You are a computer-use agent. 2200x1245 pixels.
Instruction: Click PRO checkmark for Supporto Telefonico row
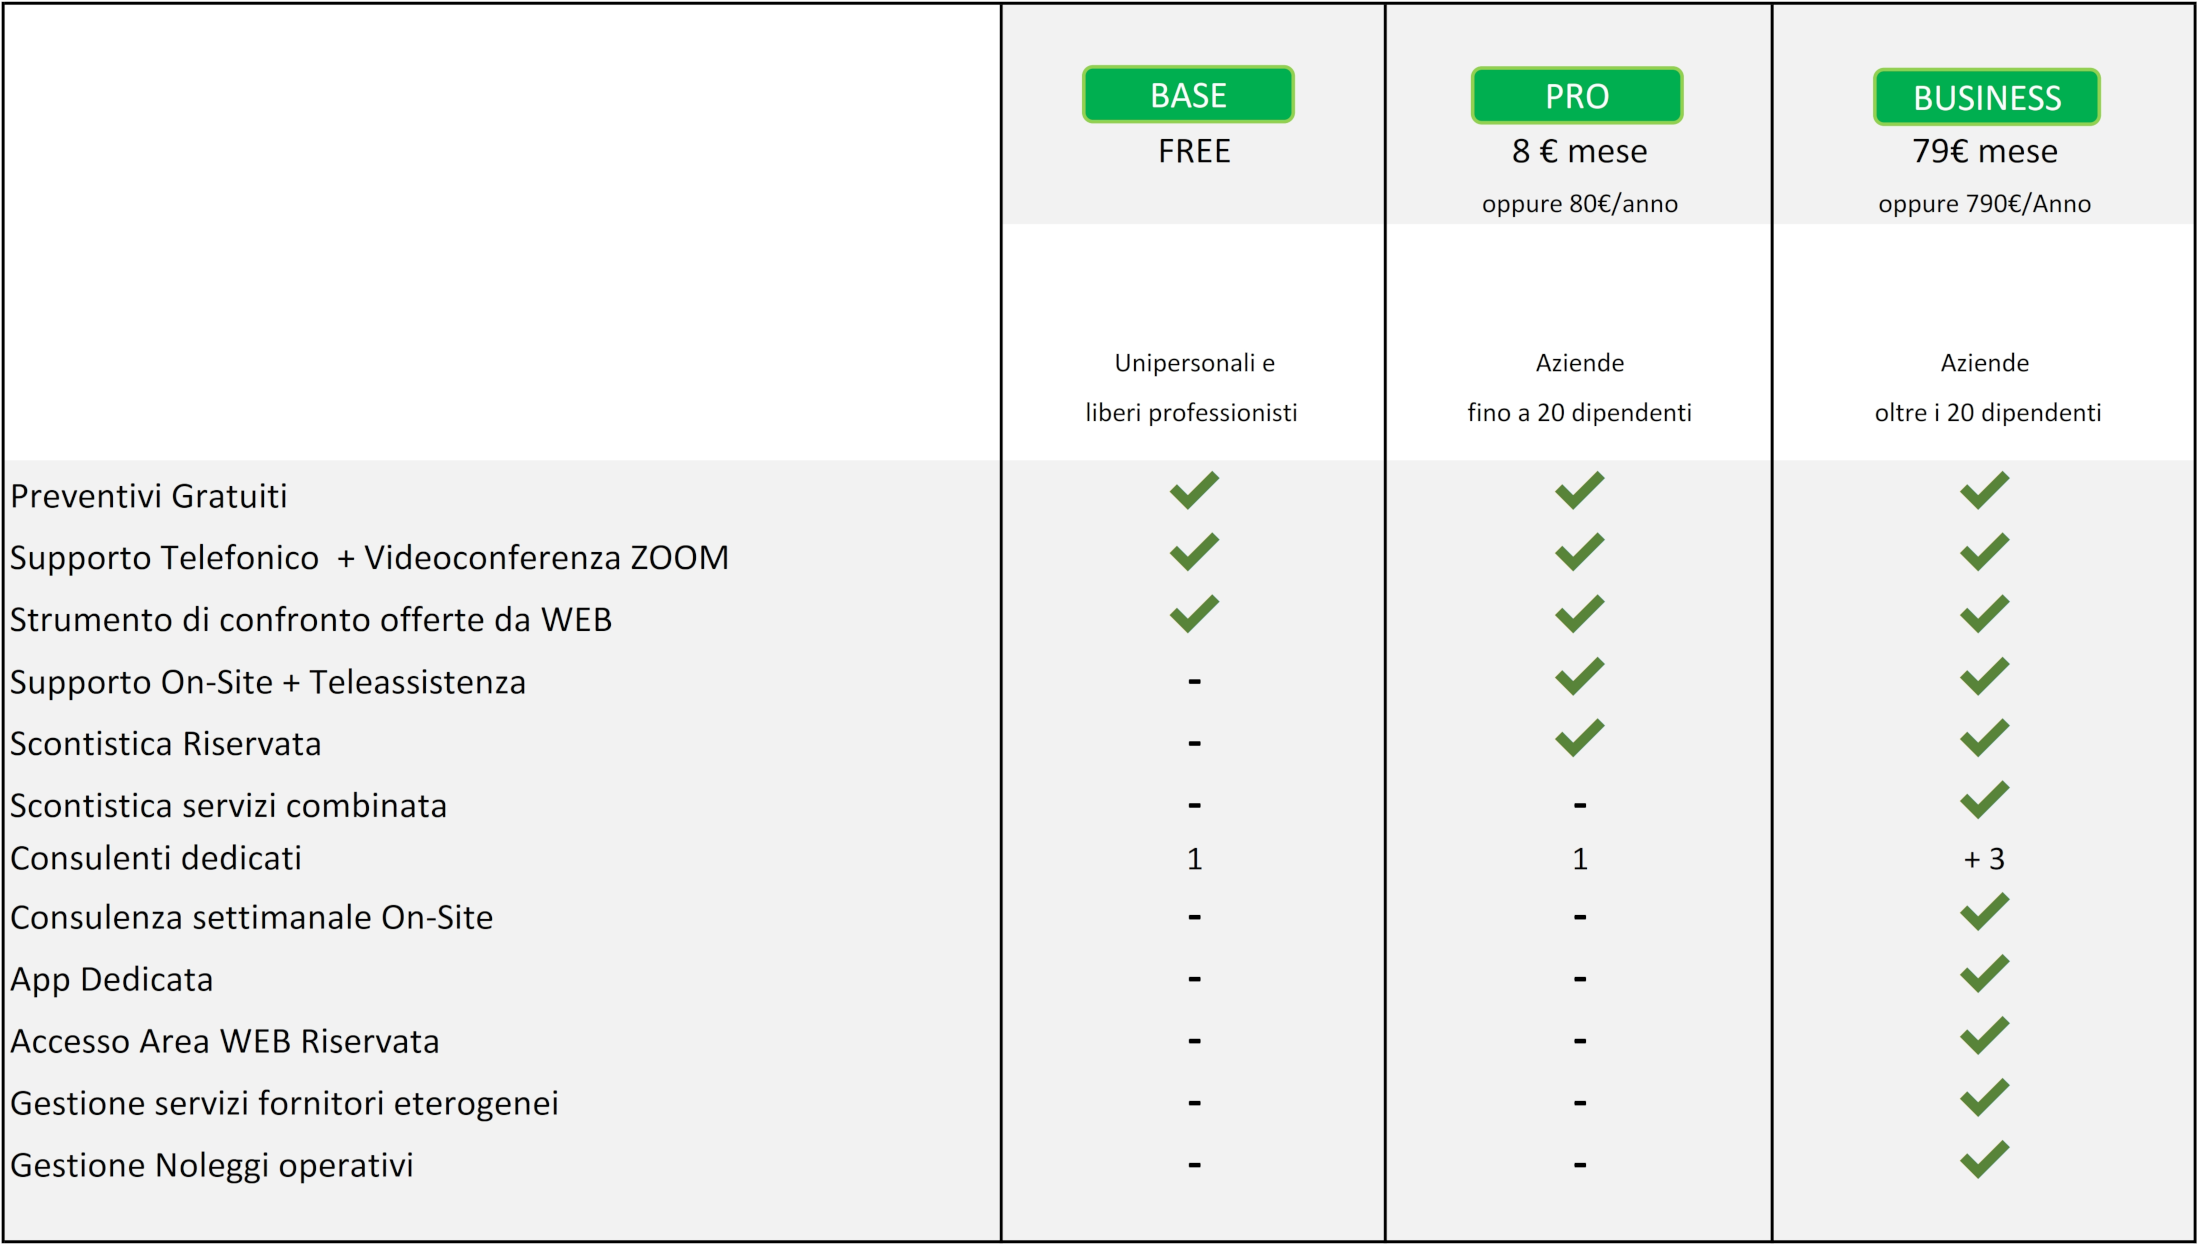click(x=1579, y=552)
